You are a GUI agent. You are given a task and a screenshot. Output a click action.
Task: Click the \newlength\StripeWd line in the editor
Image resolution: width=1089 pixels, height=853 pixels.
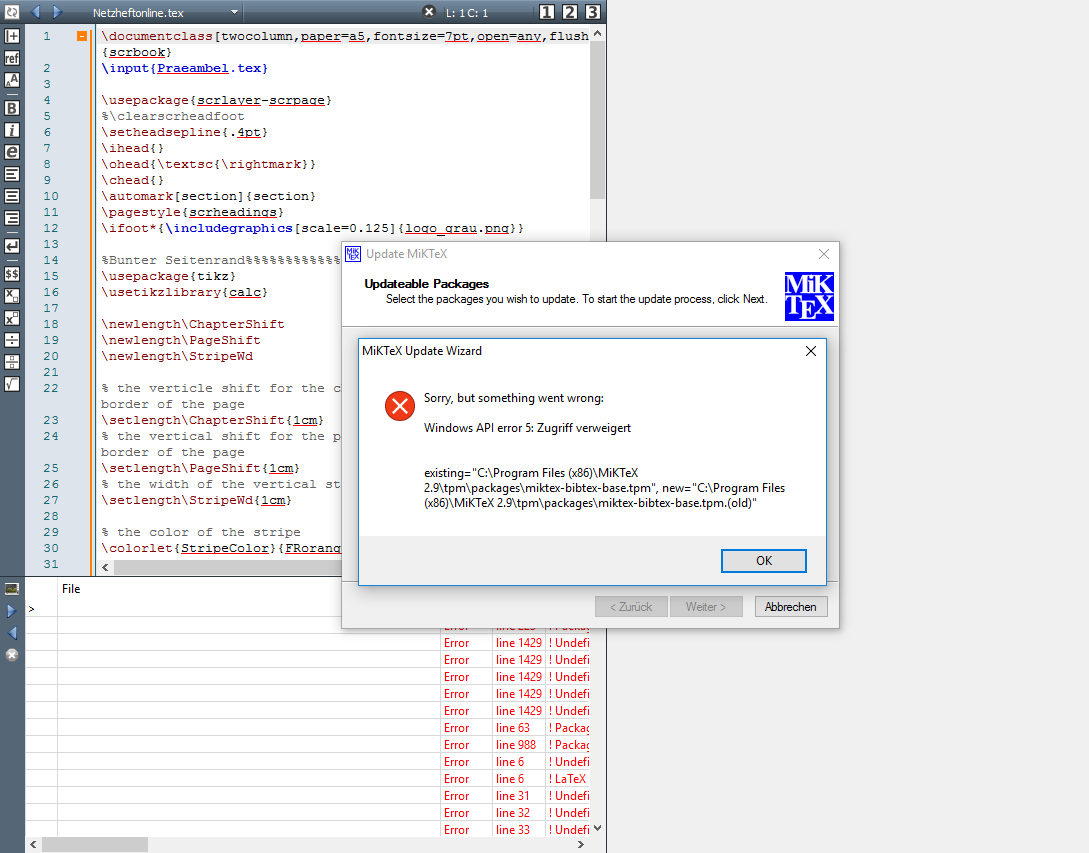click(x=177, y=356)
